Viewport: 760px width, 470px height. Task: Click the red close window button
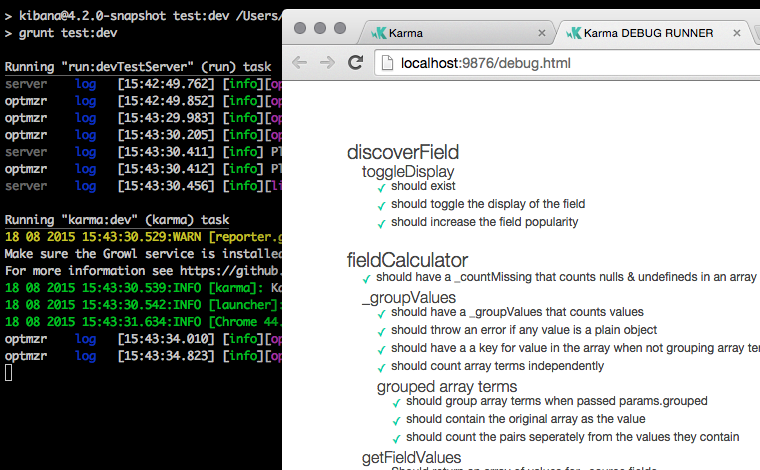coord(300,28)
